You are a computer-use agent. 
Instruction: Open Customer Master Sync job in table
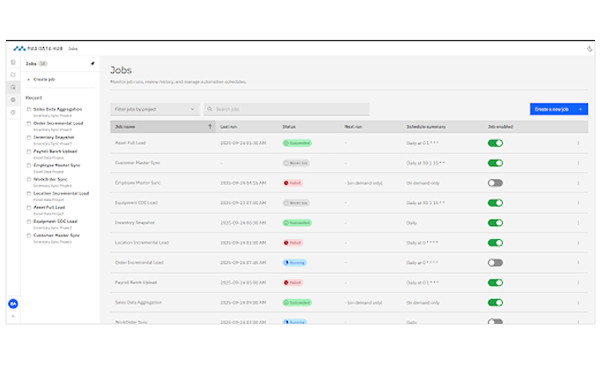(x=137, y=163)
